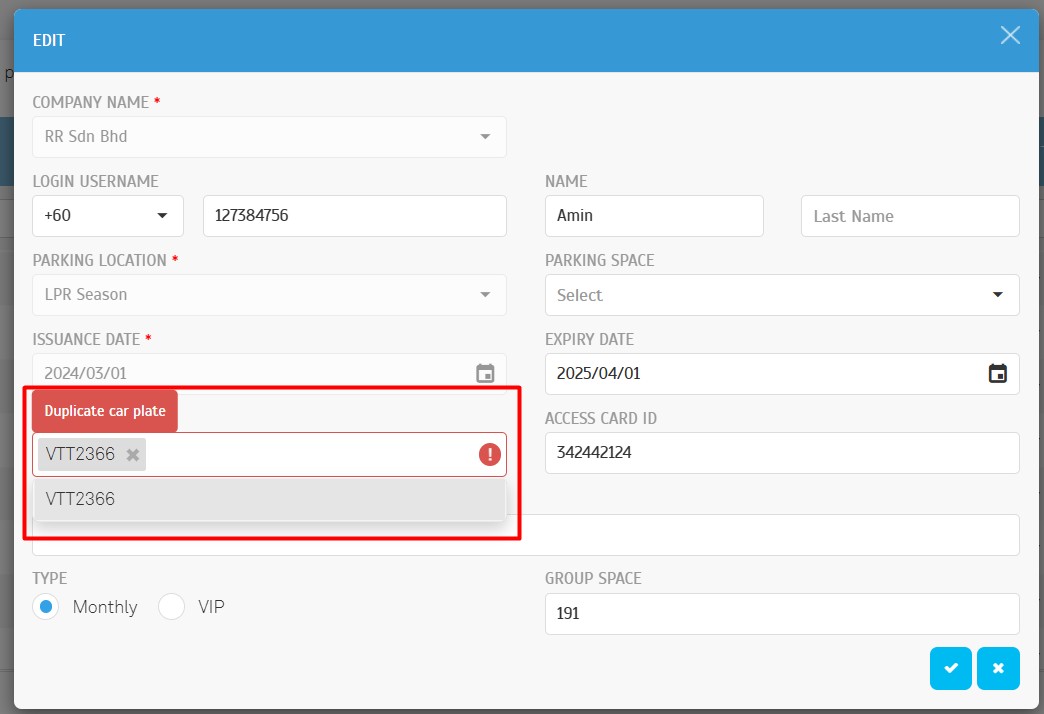Confirm changes with the checkmark button
The height and width of the screenshot is (714, 1044).
(950, 669)
